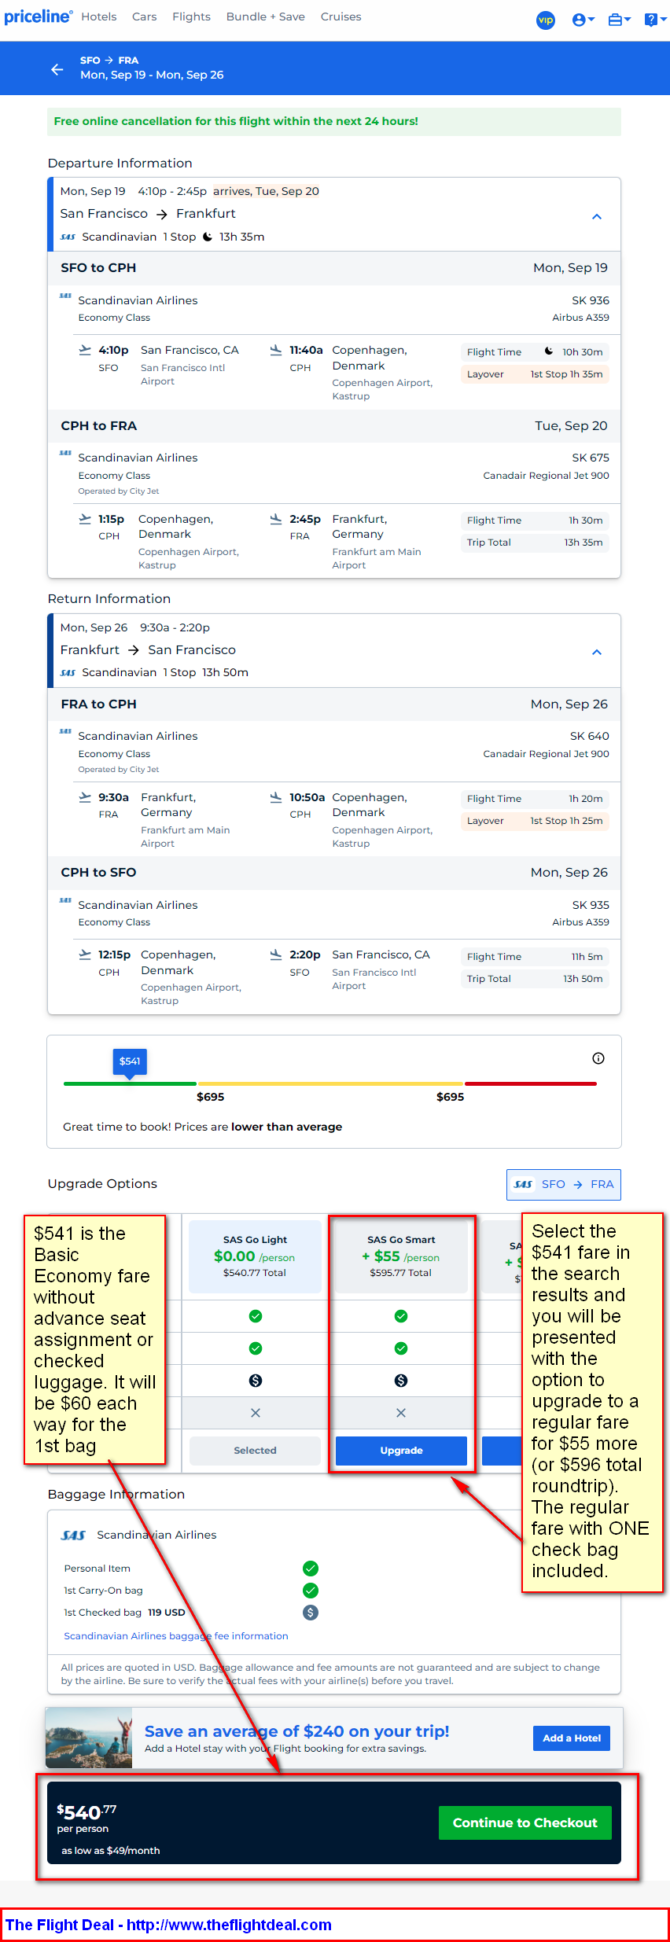Go to the Hotels tab
Image resolution: width=670 pixels, height=1942 pixels.
click(x=99, y=17)
